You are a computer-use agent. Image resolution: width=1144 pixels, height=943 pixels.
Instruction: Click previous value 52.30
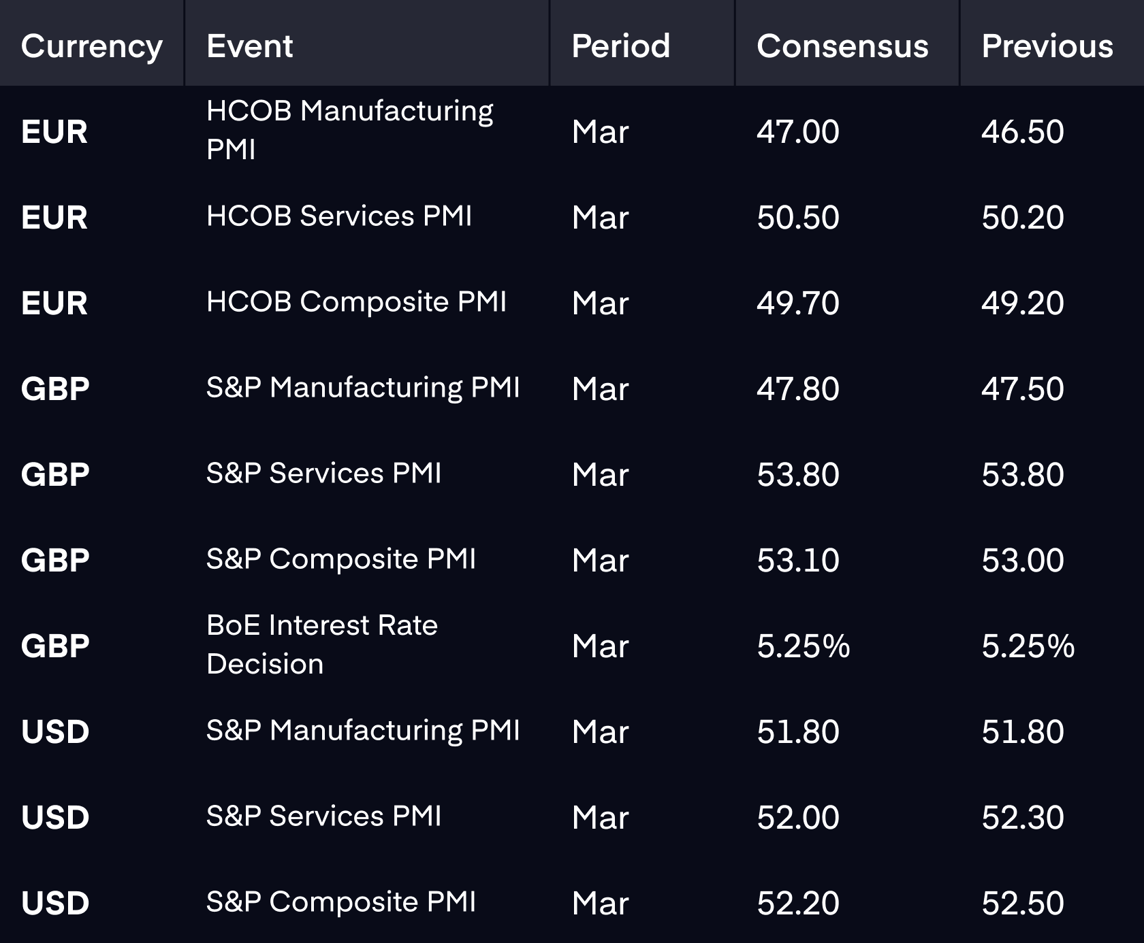(1023, 818)
